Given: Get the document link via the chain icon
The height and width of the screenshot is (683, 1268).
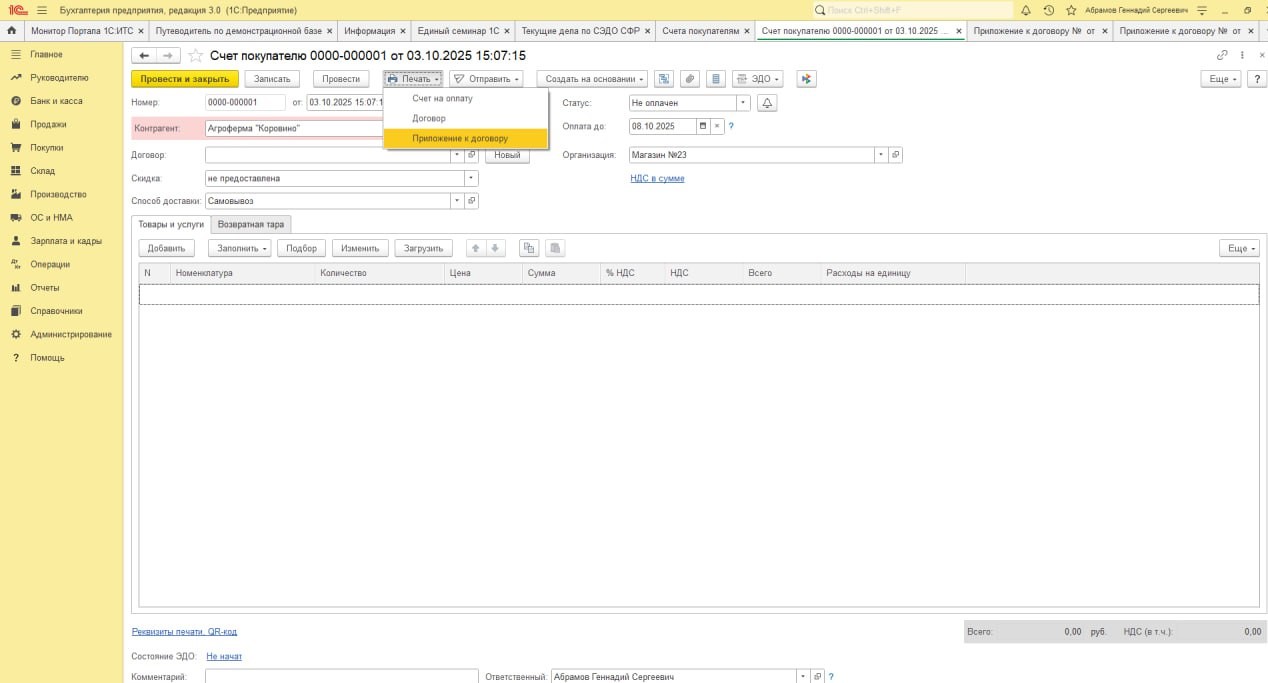Looking at the screenshot, I should coord(1222,56).
